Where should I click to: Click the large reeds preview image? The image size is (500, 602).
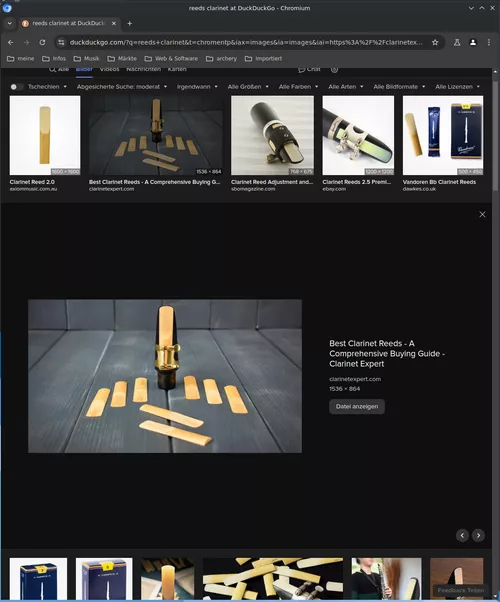pyautogui.click(x=165, y=376)
